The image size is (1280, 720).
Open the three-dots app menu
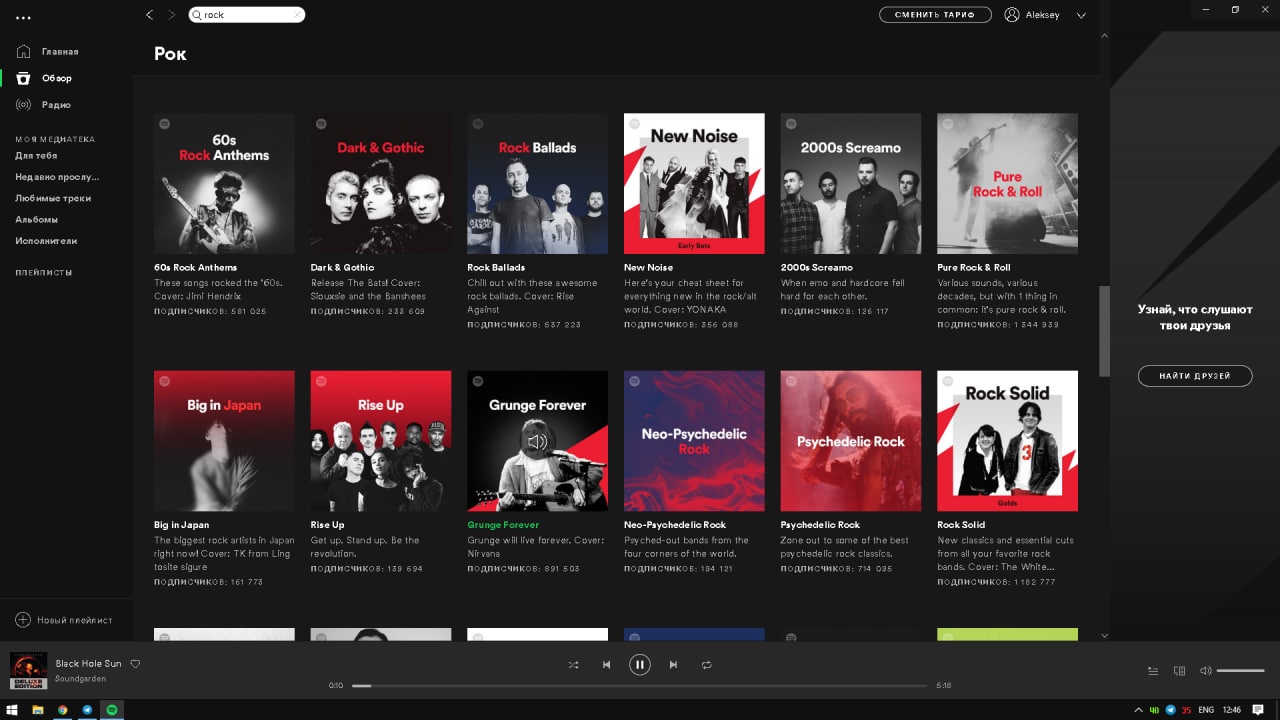point(24,17)
